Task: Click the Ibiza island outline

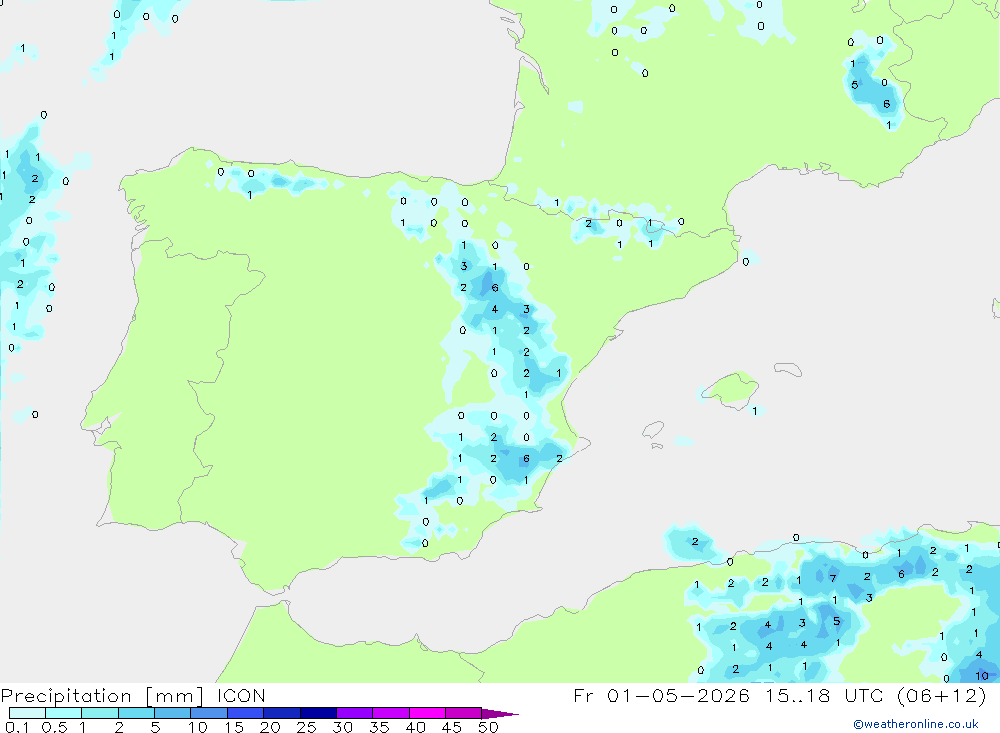Action: tap(653, 430)
